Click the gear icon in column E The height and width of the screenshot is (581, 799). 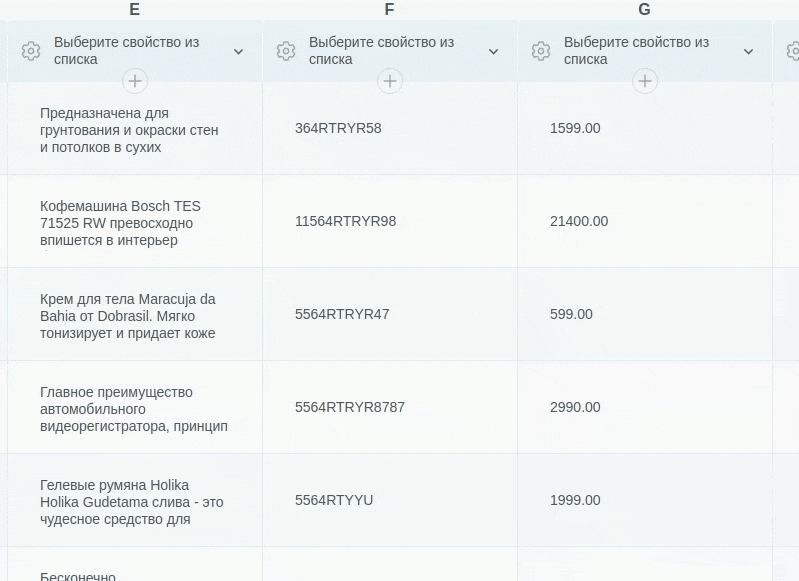click(31, 51)
